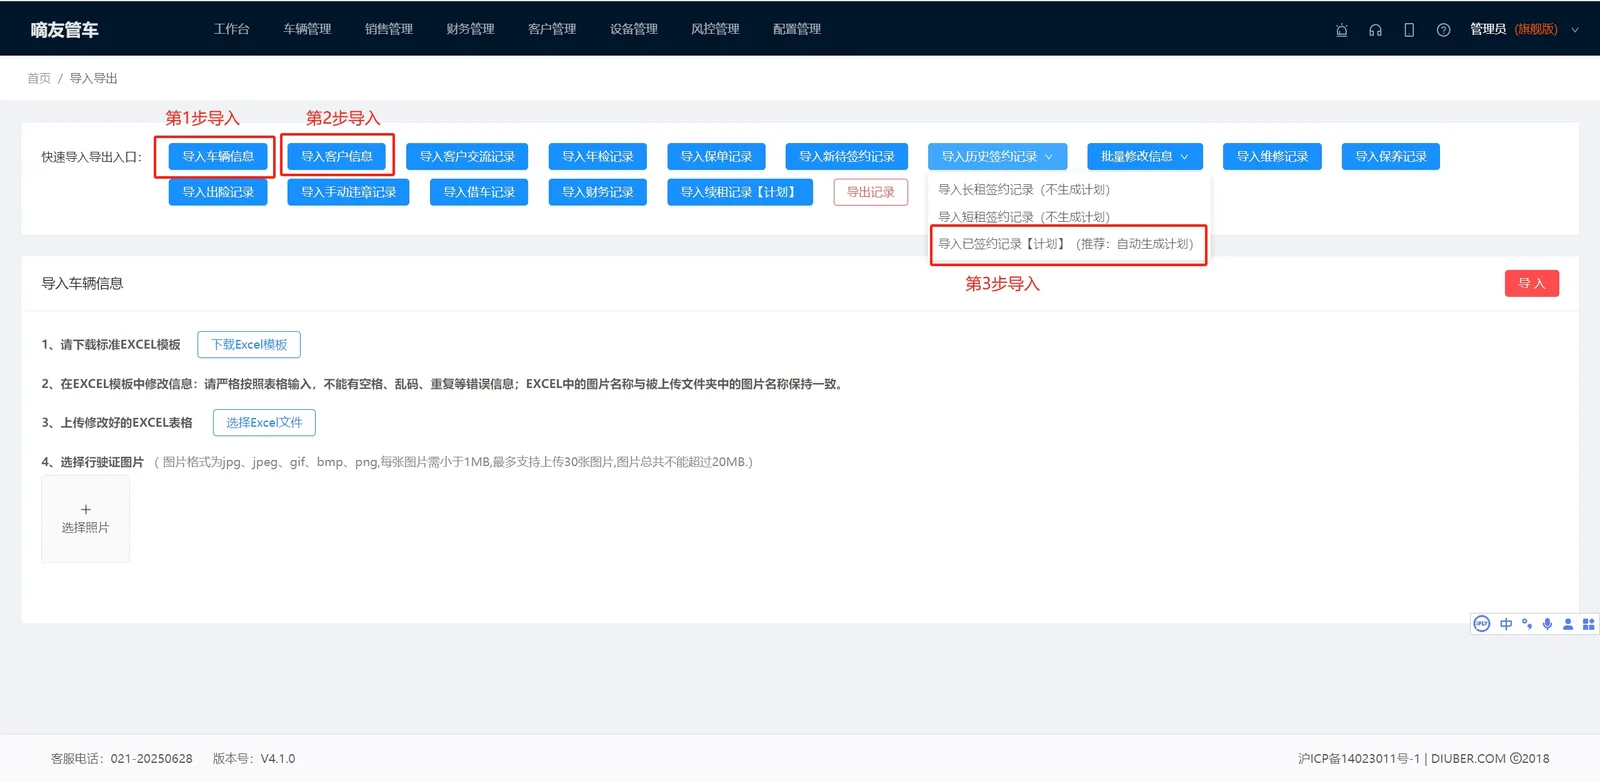The height and width of the screenshot is (781, 1600).
Task: Click the iFLY input method logo
Action: (1482, 624)
